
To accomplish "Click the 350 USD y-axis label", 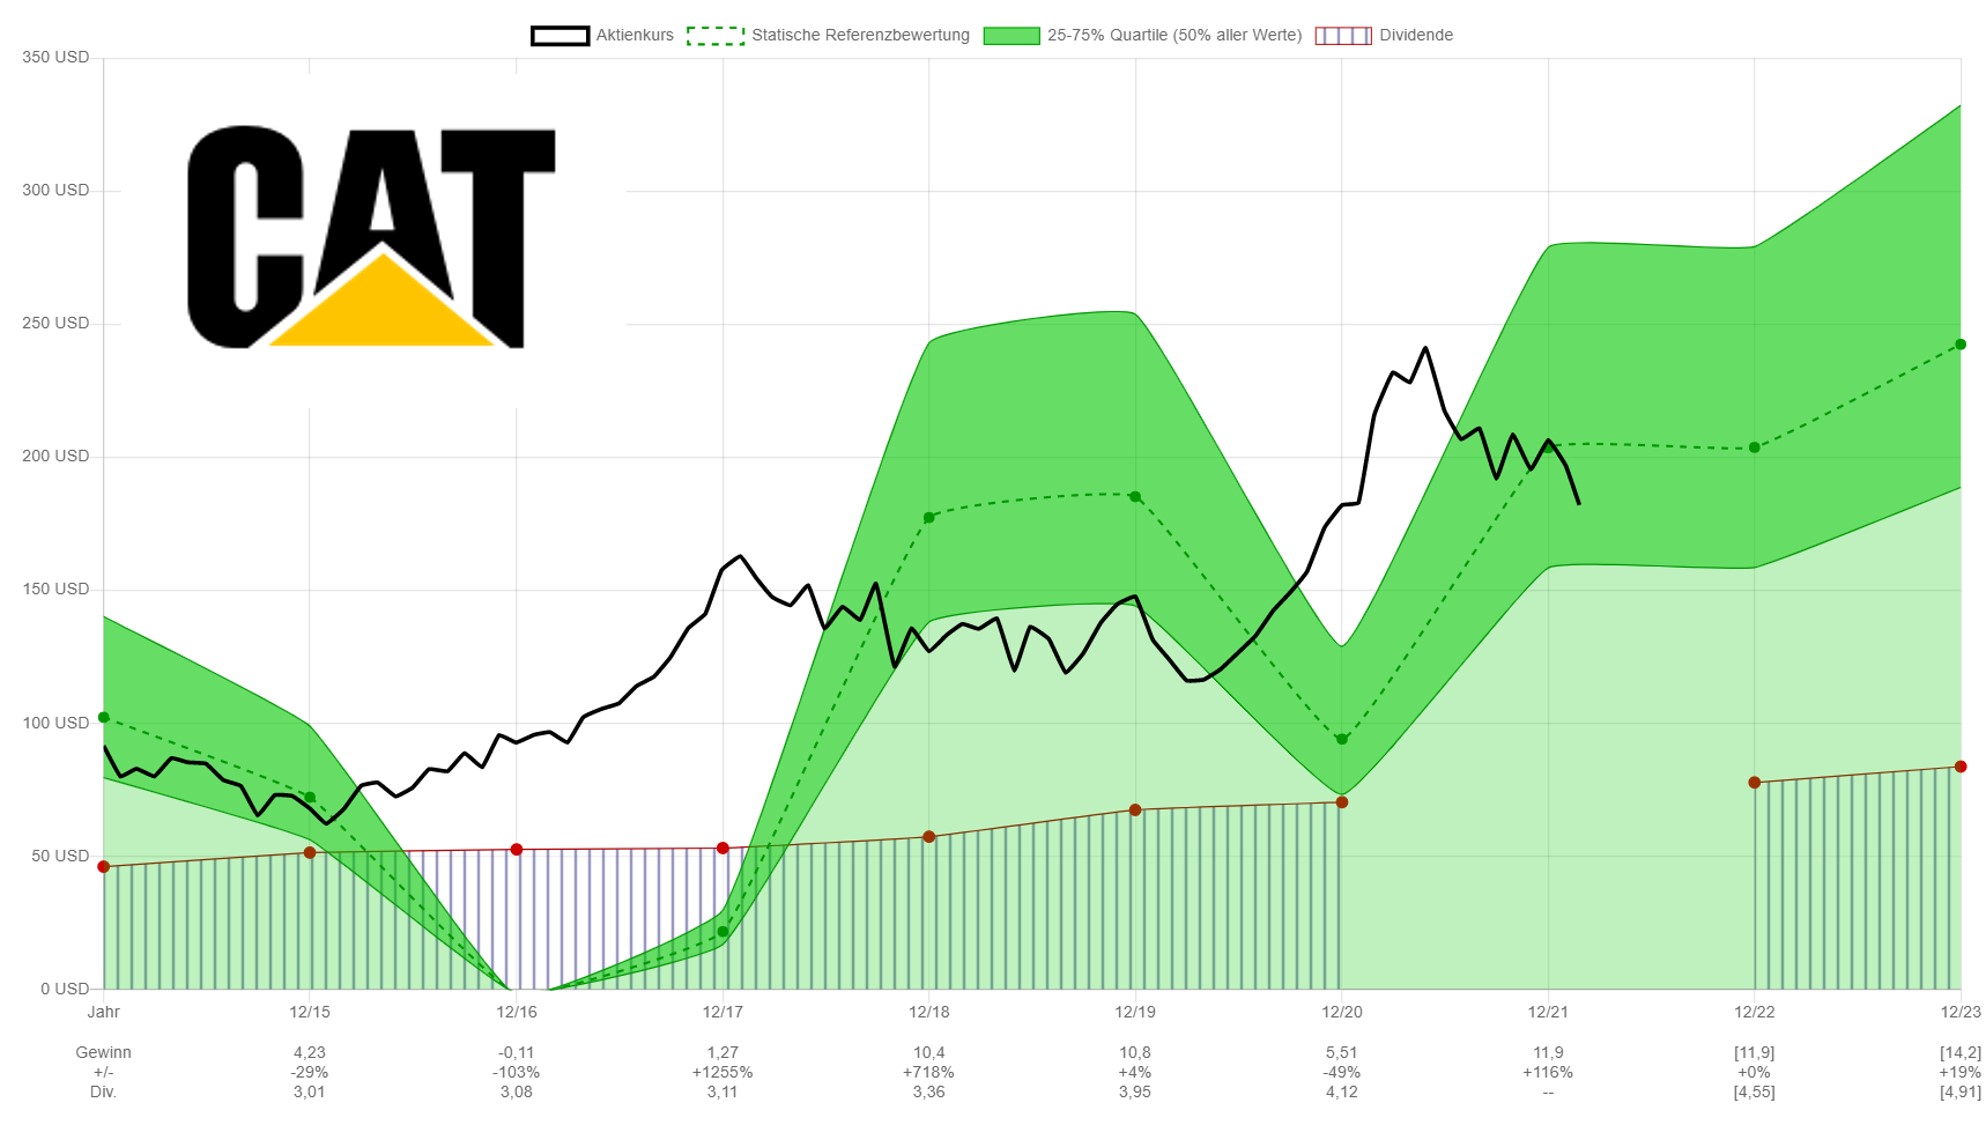I will coord(56,57).
